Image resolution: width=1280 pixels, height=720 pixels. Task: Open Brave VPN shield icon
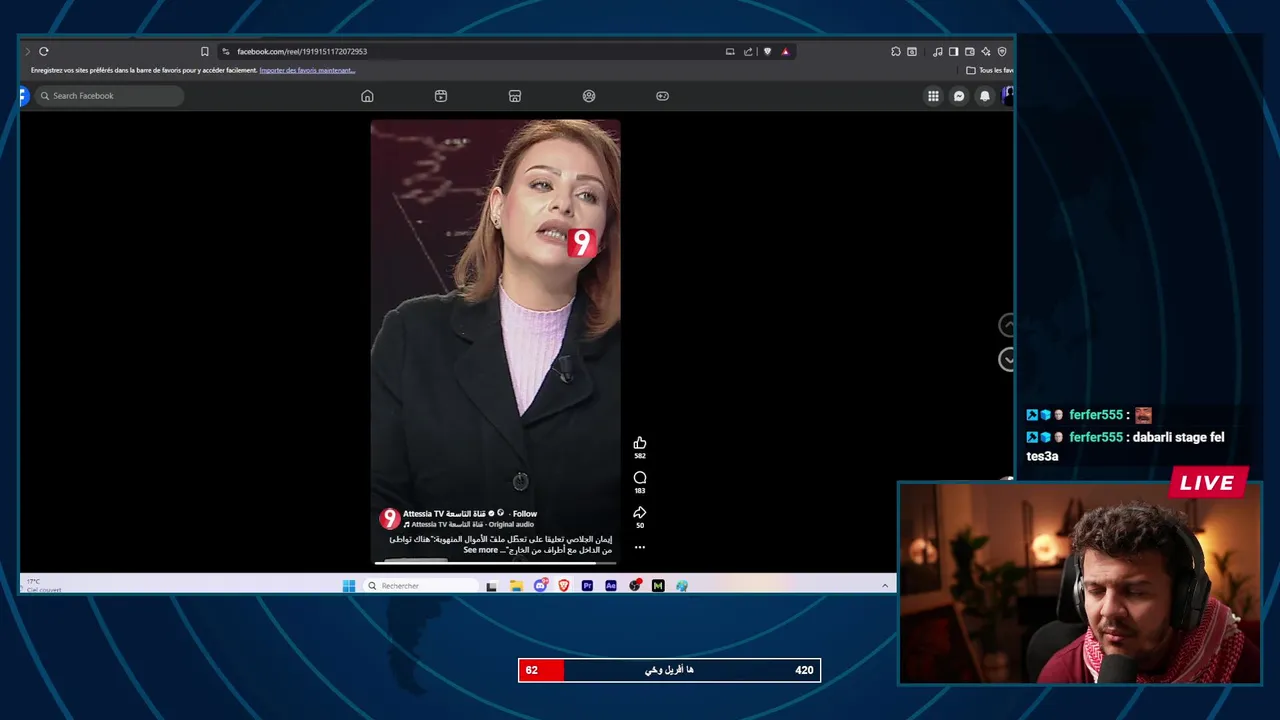[1002, 51]
